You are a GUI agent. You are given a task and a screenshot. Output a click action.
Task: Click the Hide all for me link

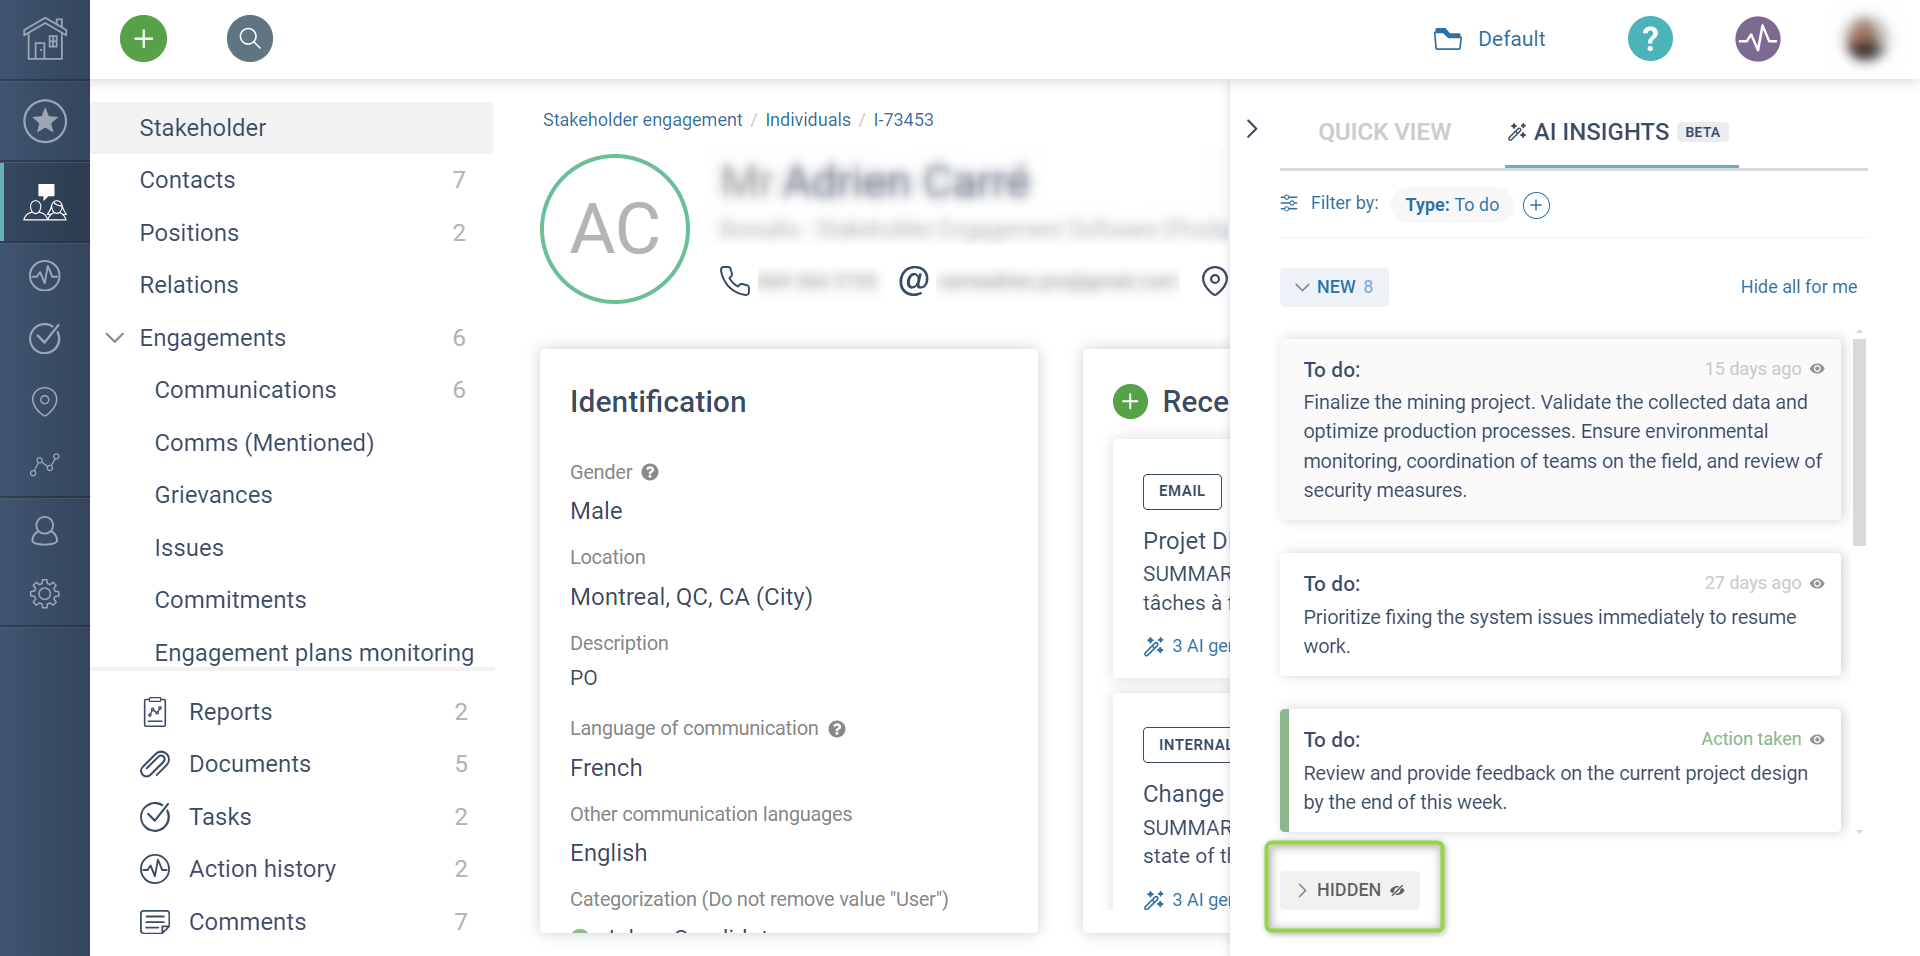(1798, 287)
